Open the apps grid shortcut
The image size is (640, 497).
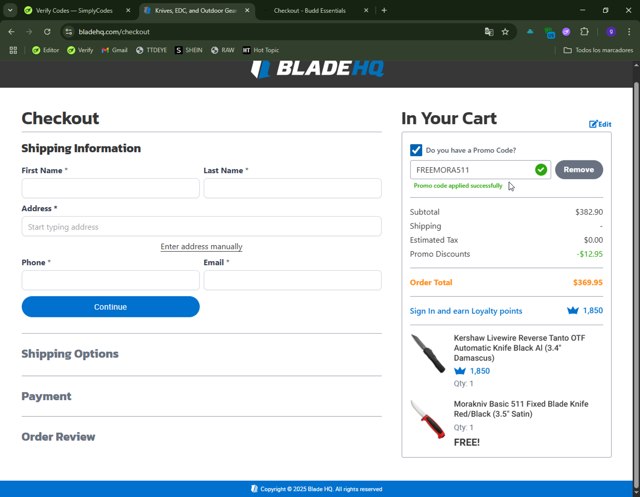pyautogui.click(x=13, y=50)
